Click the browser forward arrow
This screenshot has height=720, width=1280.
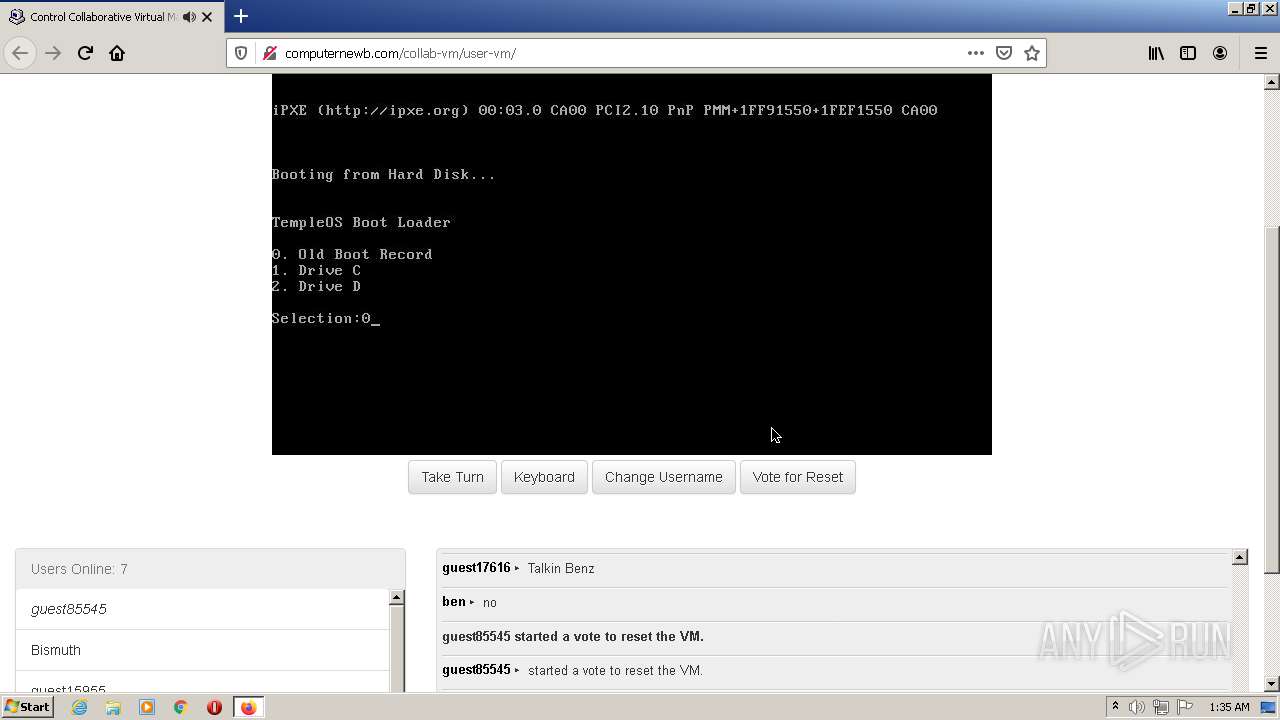click(53, 53)
